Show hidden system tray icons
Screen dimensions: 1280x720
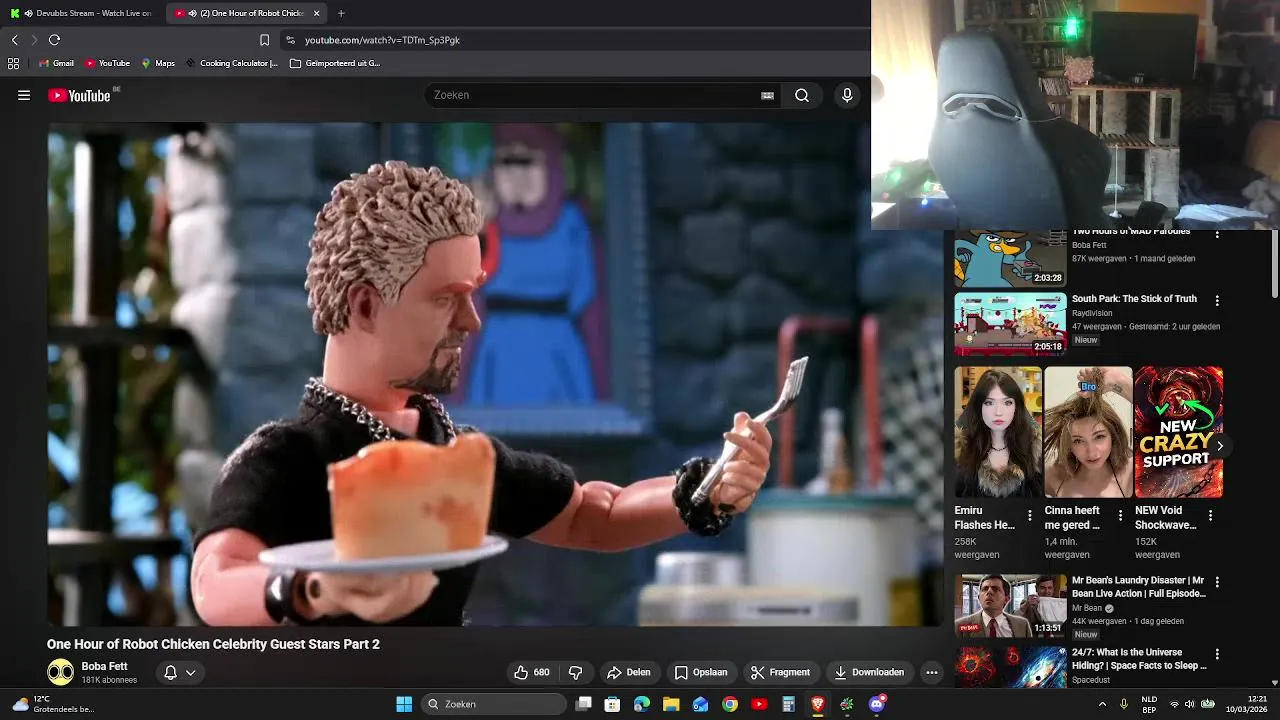(1103, 704)
